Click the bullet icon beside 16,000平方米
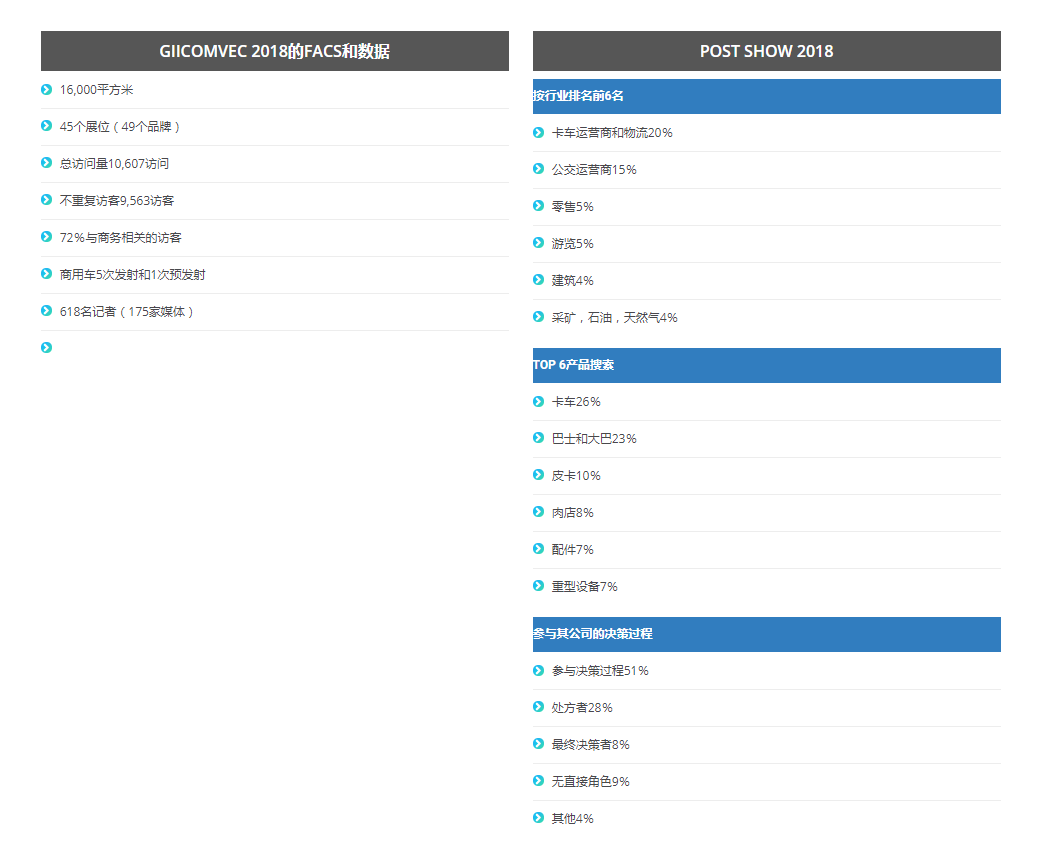The image size is (1057, 841). tap(46, 90)
